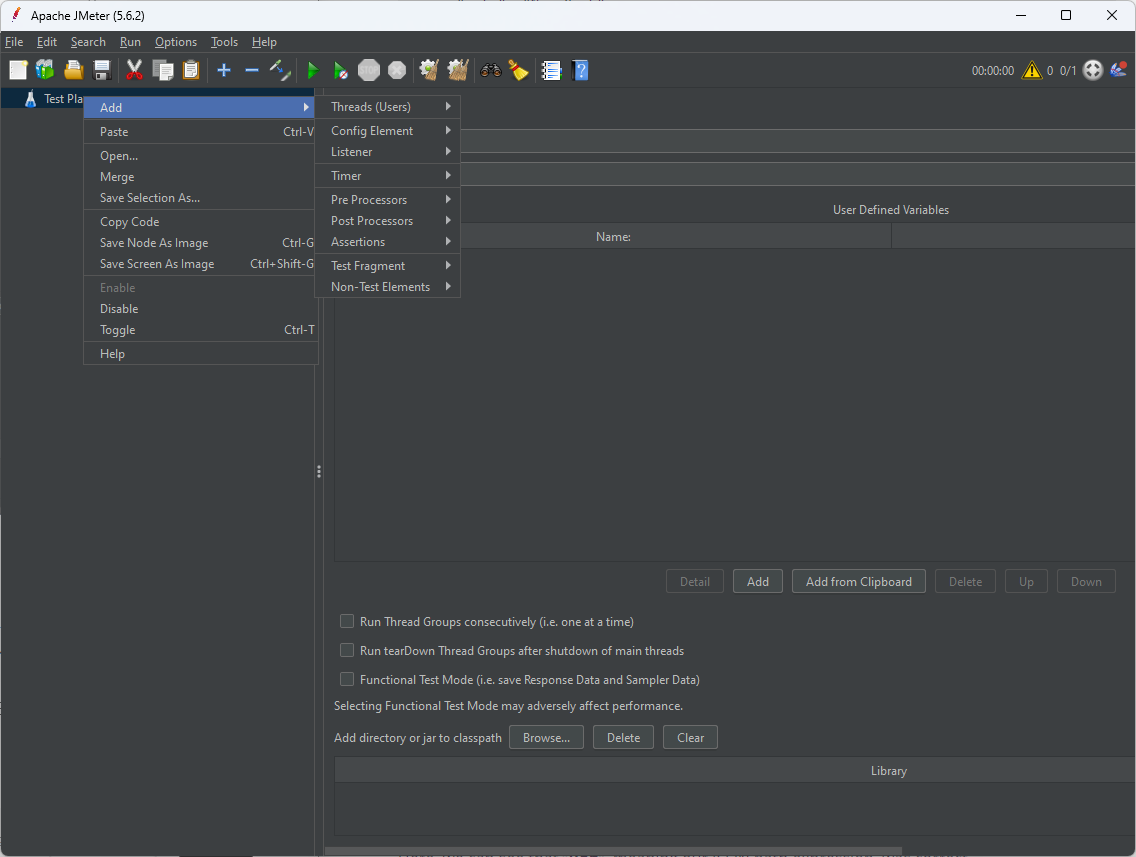The height and width of the screenshot is (857, 1136).
Task: Click the Search binoculars icon
Action: click(490, 70)
